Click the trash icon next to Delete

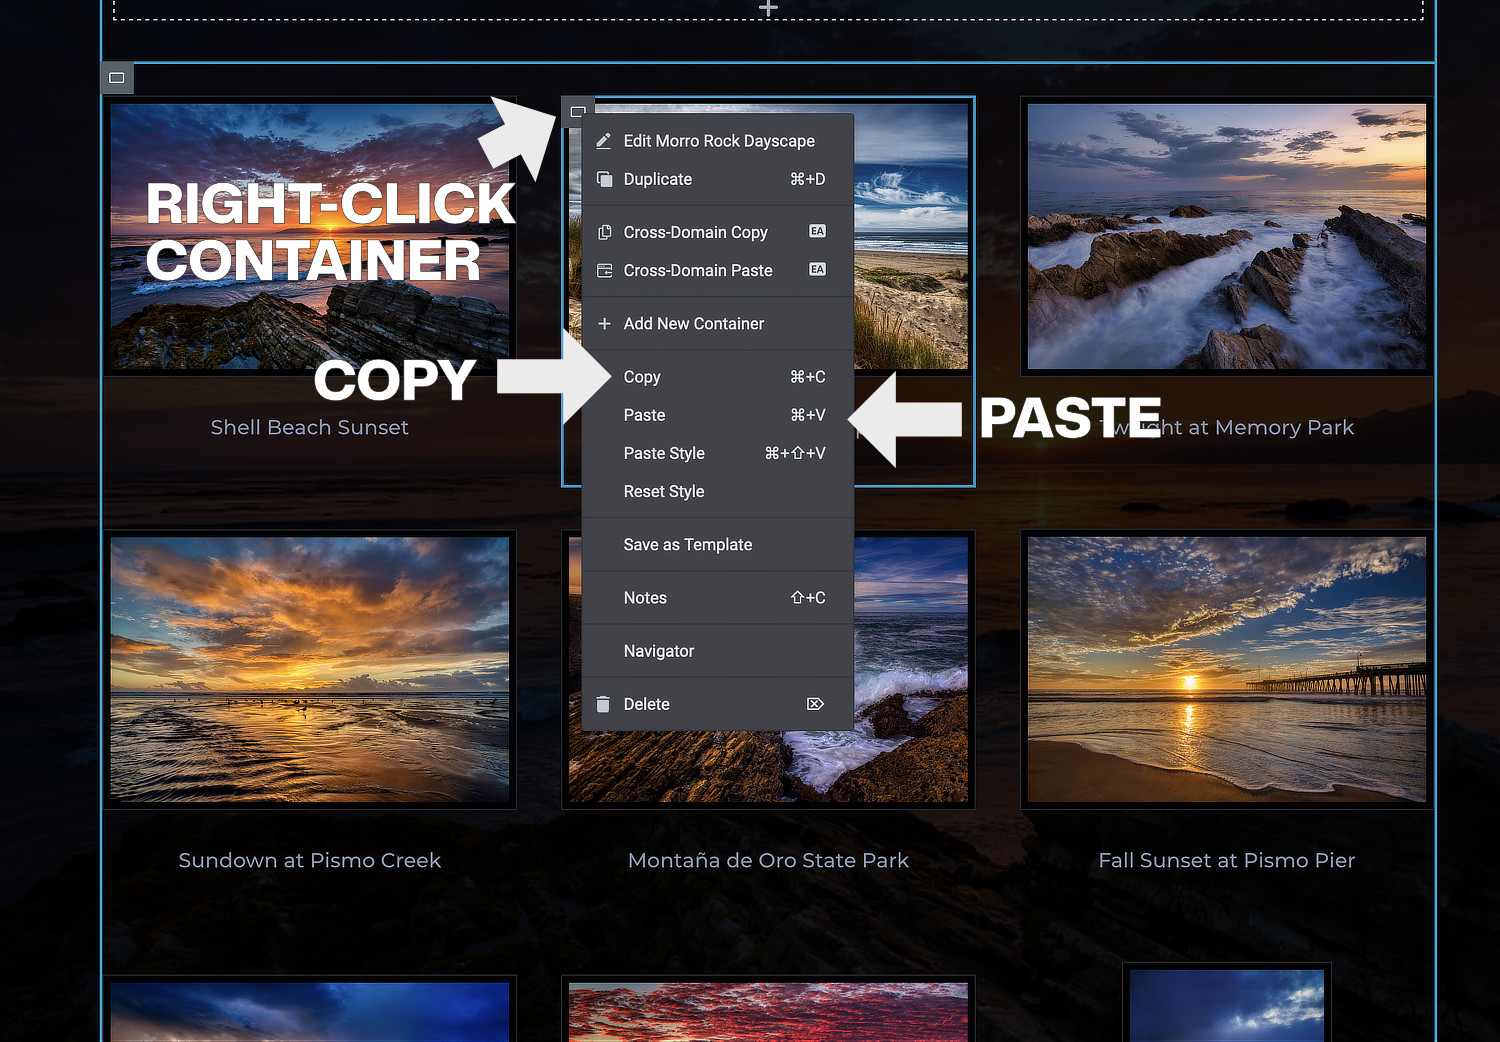pos(604,704)
